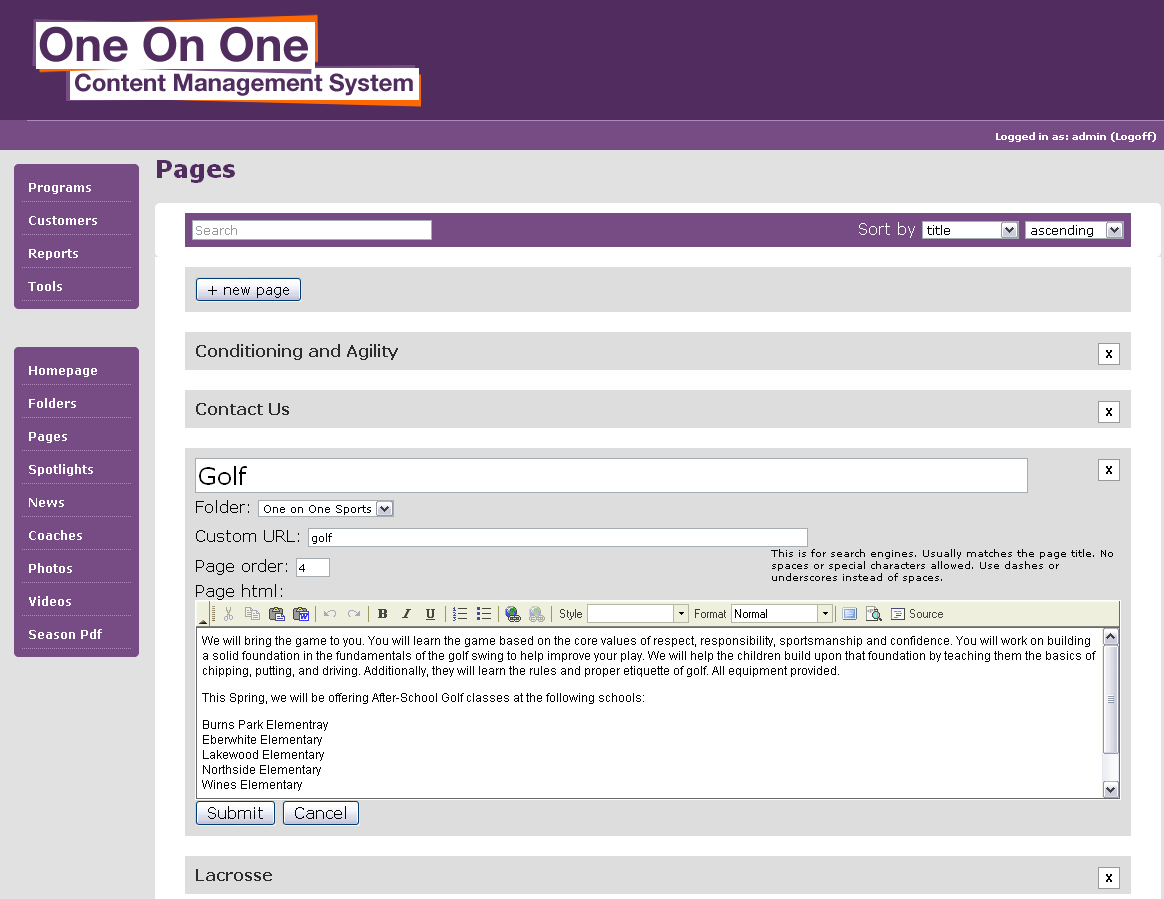The width and height of the screenshot is (1164, 899).
Task: Click Paste from Word icon
Action: [x=301, y=614]
